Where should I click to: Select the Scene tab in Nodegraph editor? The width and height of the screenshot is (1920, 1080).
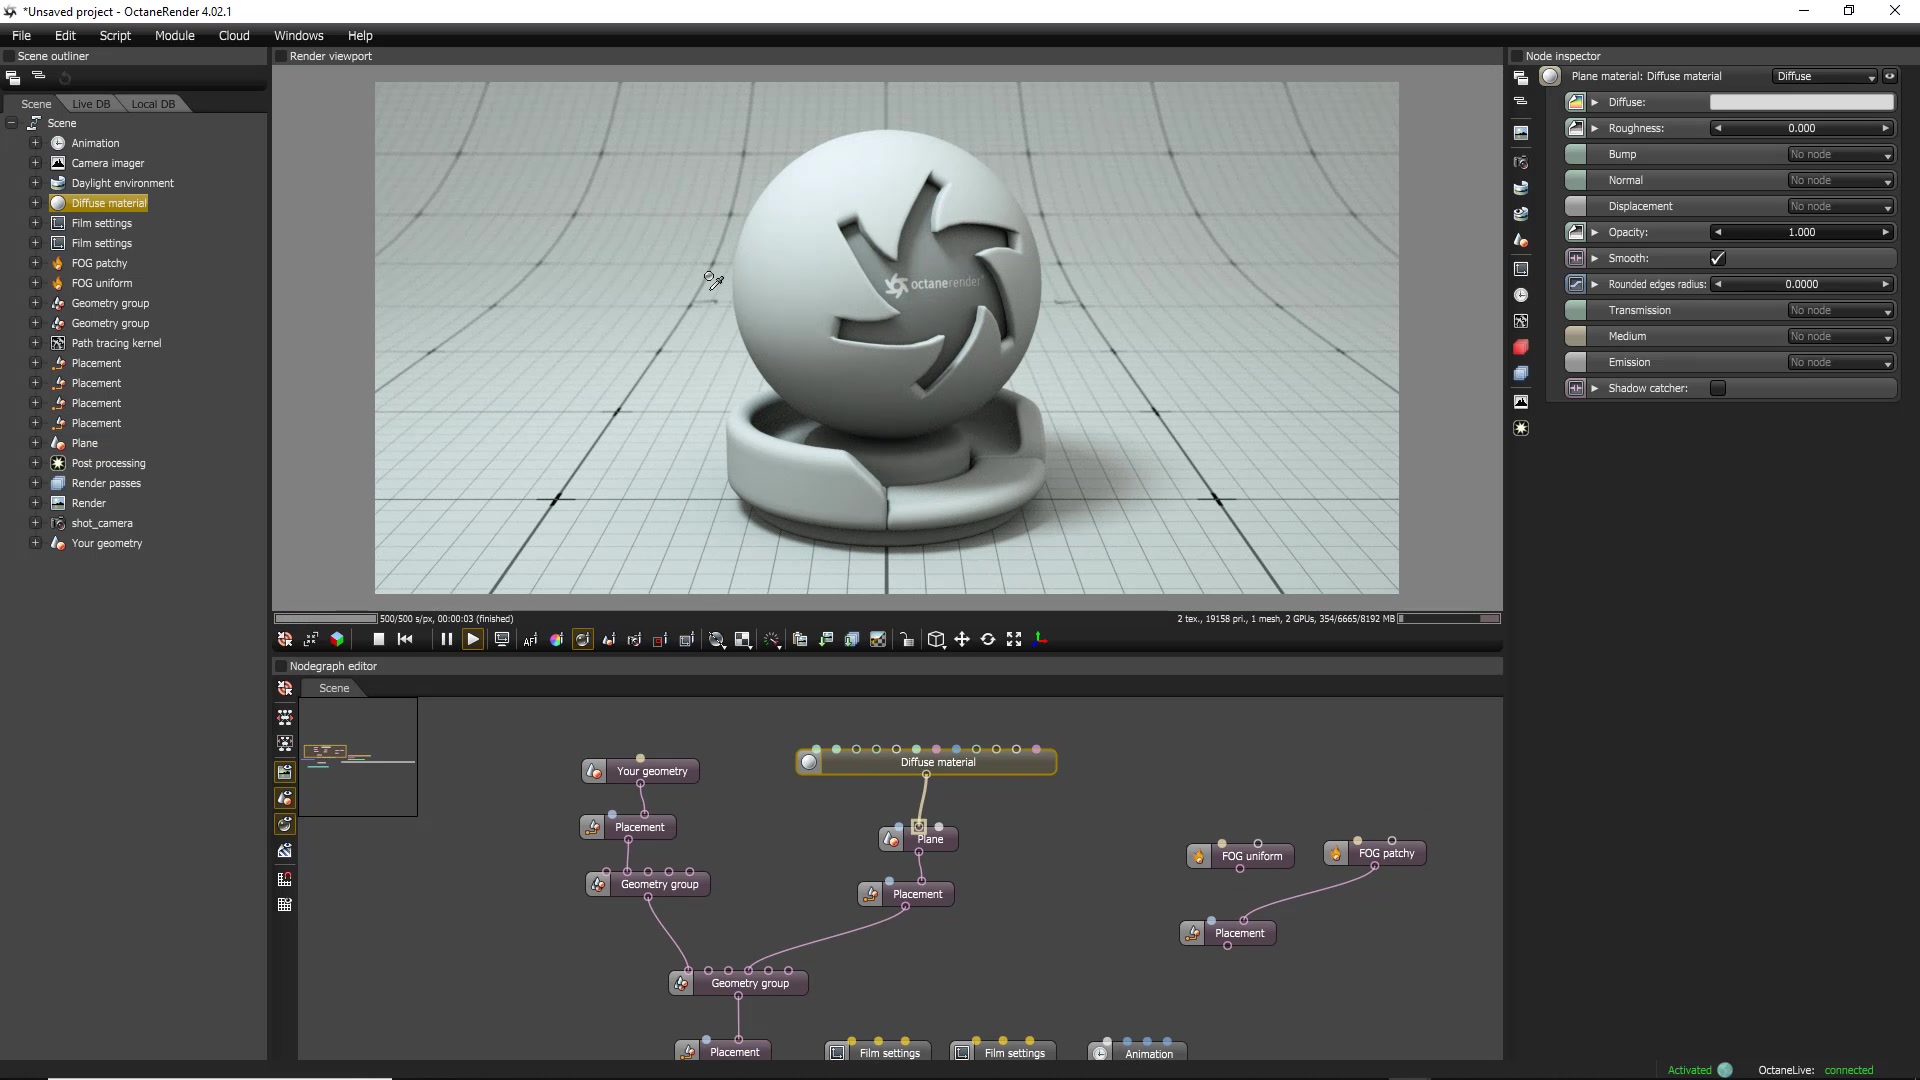pyautogui.click(x=334, y=688)
